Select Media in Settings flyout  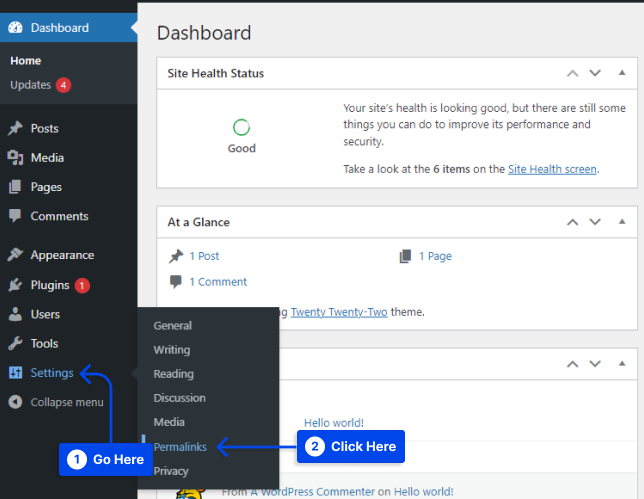(169, 422)
